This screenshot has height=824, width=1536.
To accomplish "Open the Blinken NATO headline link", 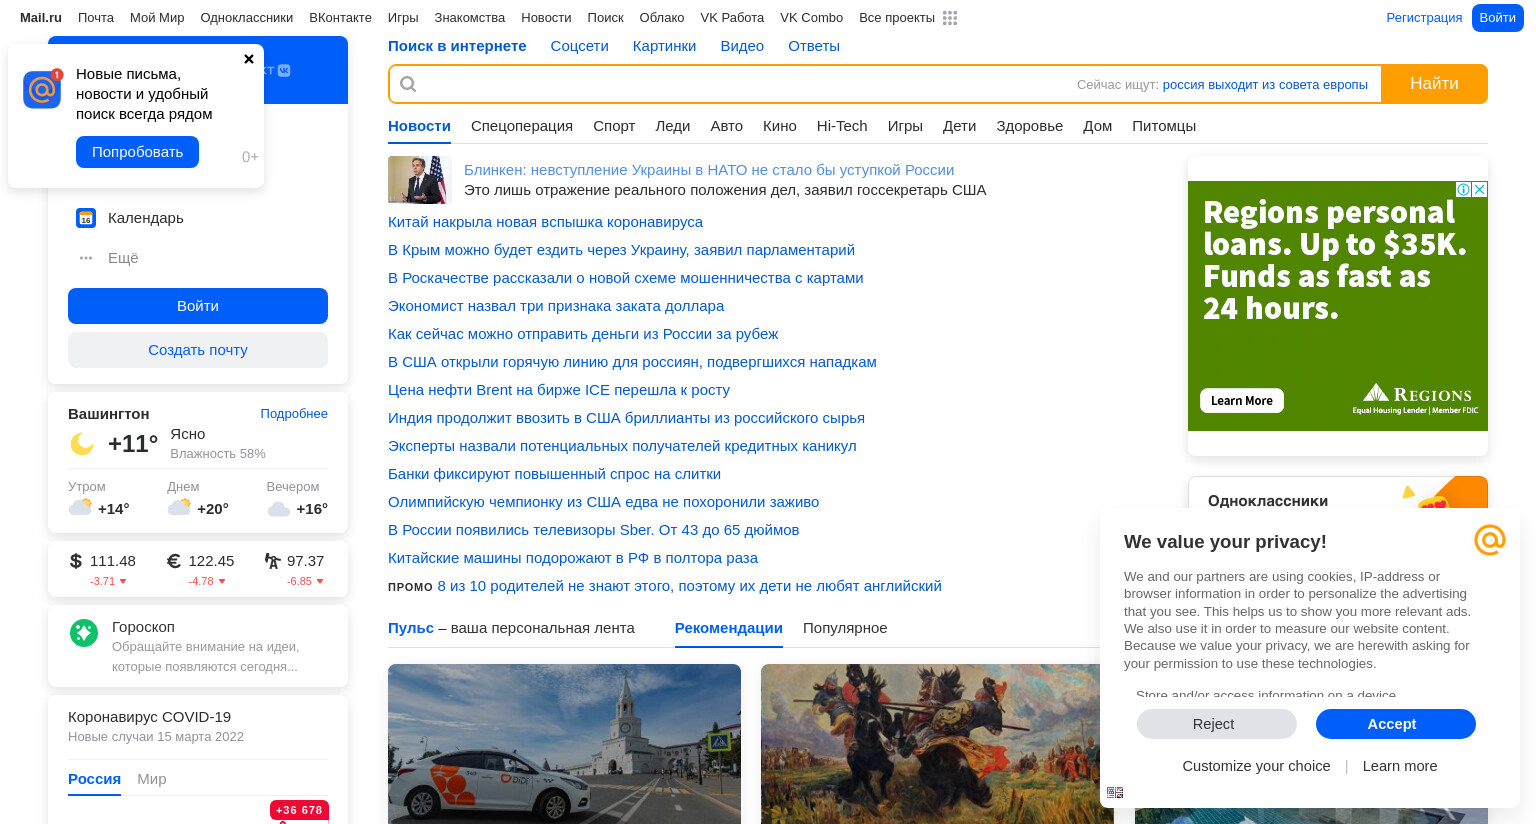I will (709, 170).
